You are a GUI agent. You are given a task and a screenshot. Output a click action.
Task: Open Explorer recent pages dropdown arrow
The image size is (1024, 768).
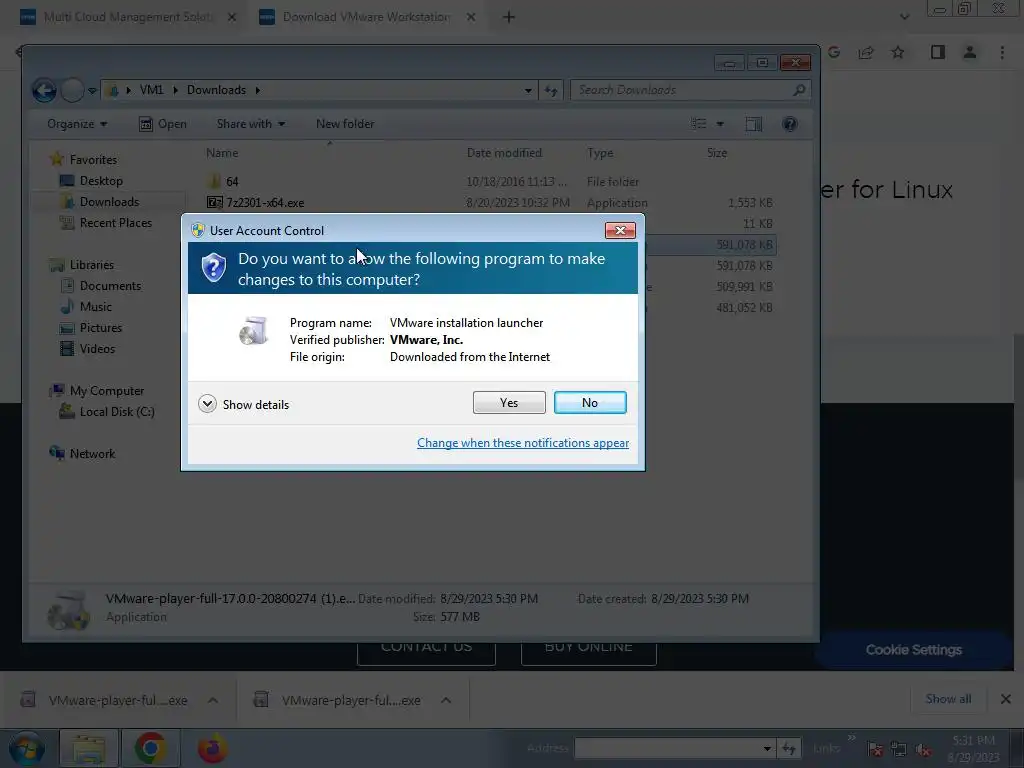[92, 91]
